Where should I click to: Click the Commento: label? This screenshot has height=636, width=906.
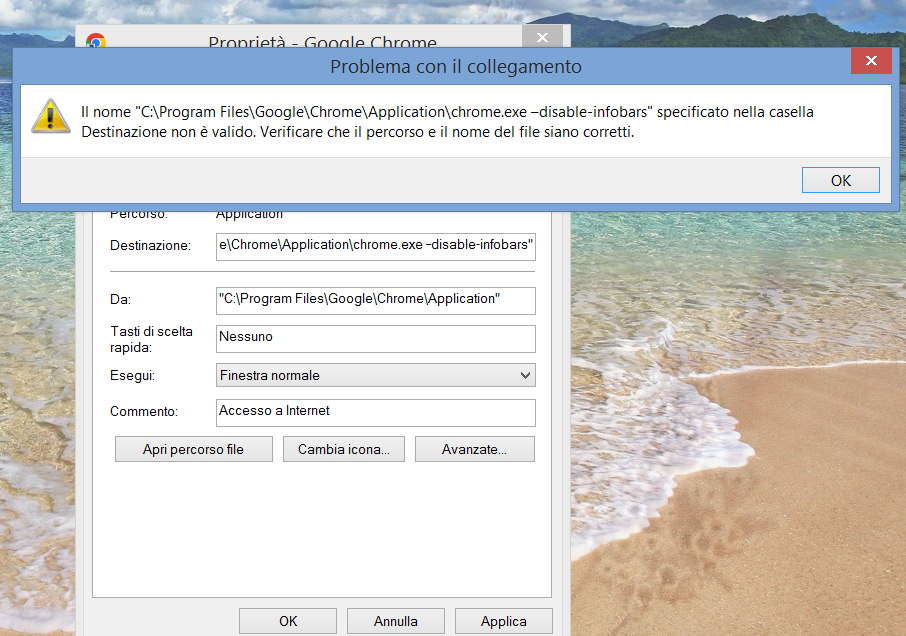[x=144, y=411]
